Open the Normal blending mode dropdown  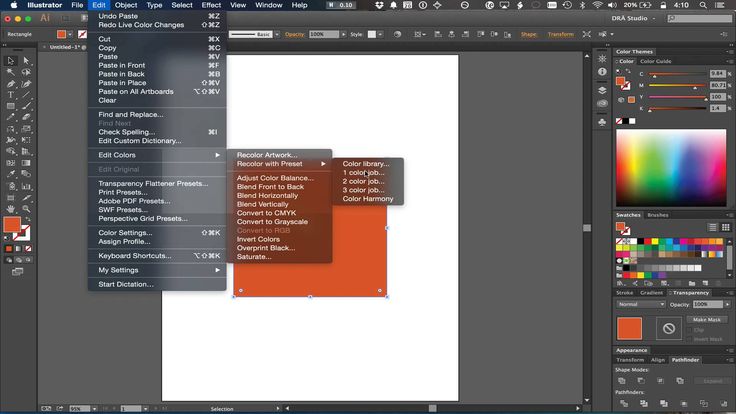click(641, 304)
